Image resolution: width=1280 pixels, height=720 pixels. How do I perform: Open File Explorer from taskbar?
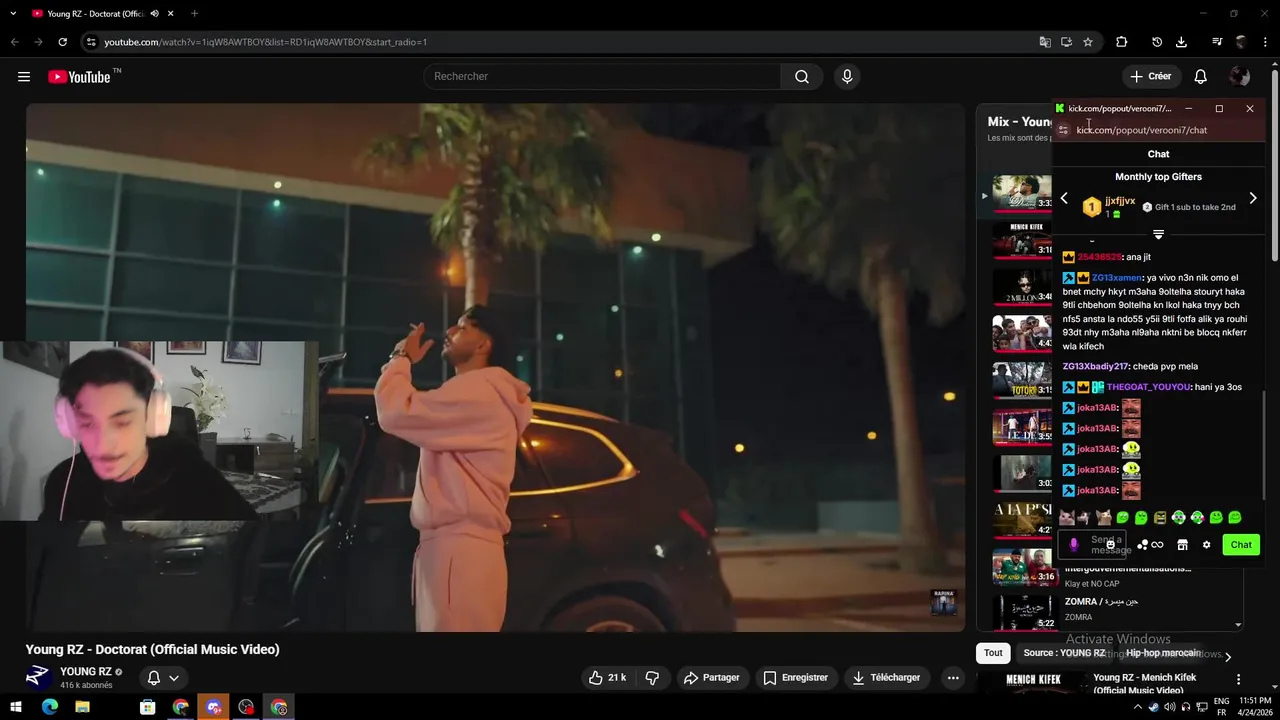pyautogui.click(x=83, y=707)
